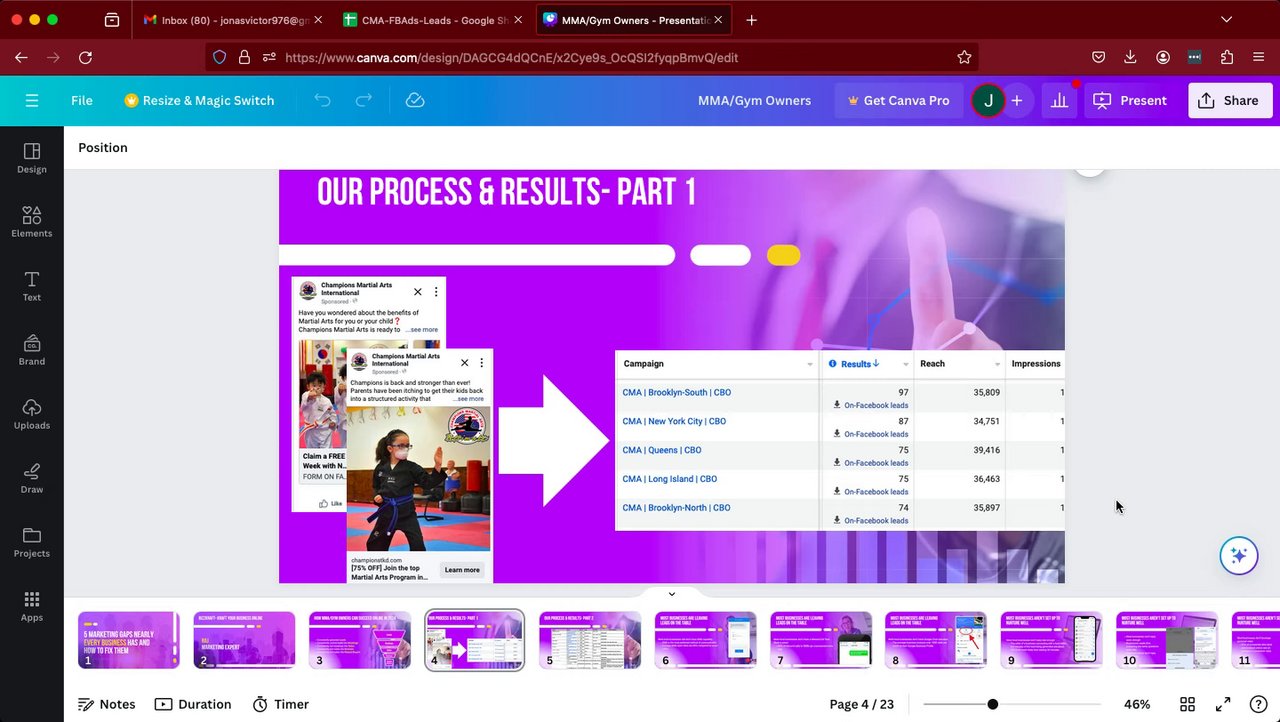Open browser downloads panel
The width and height of the screenshot is (1280, 722).
click(x=1130, y=58)
